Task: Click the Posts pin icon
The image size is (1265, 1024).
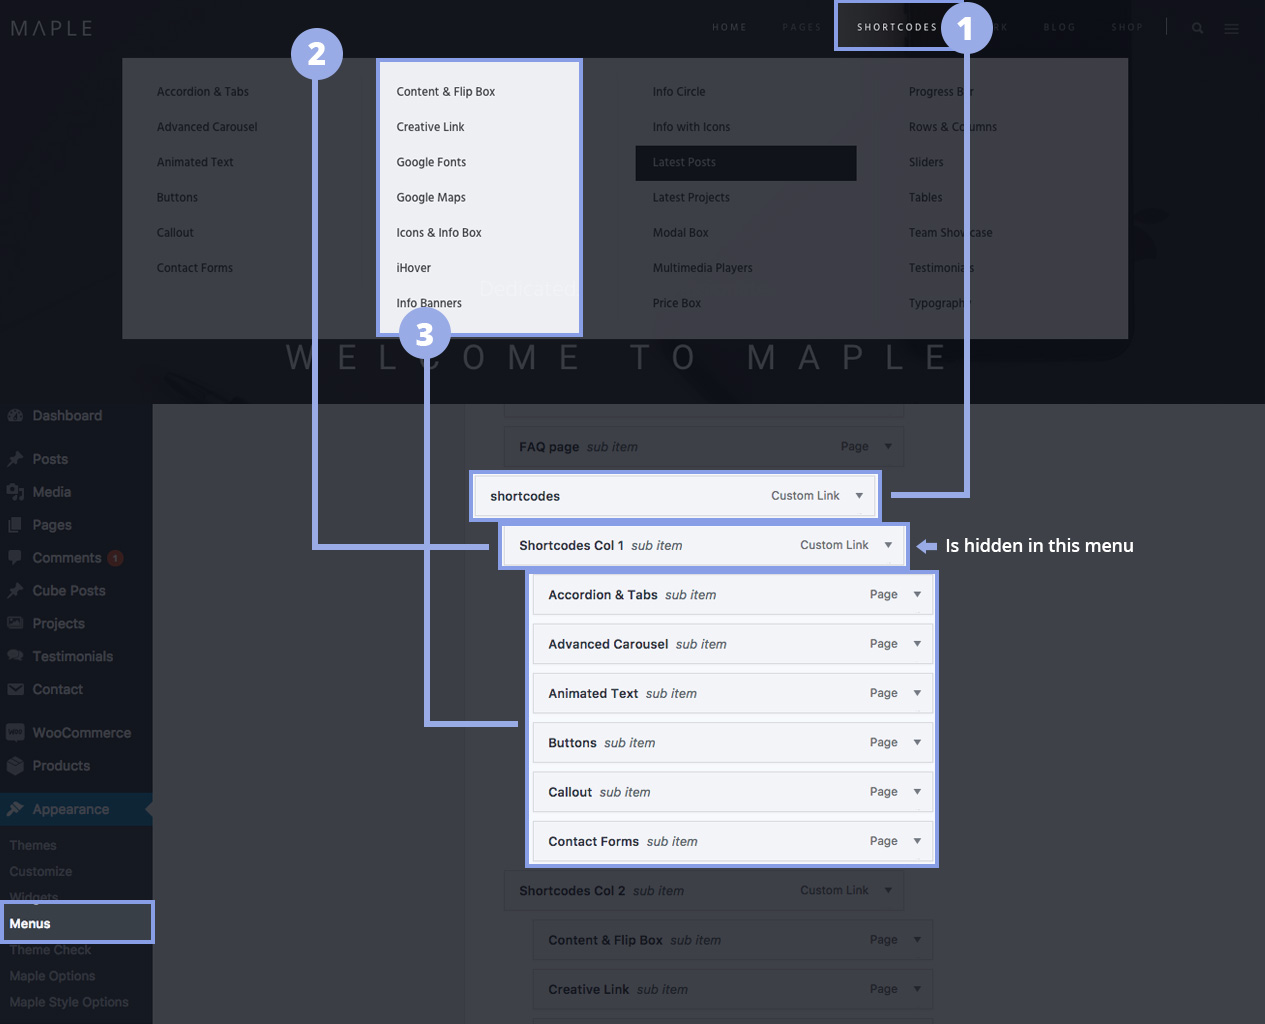Action: click(x=15, y=459)
